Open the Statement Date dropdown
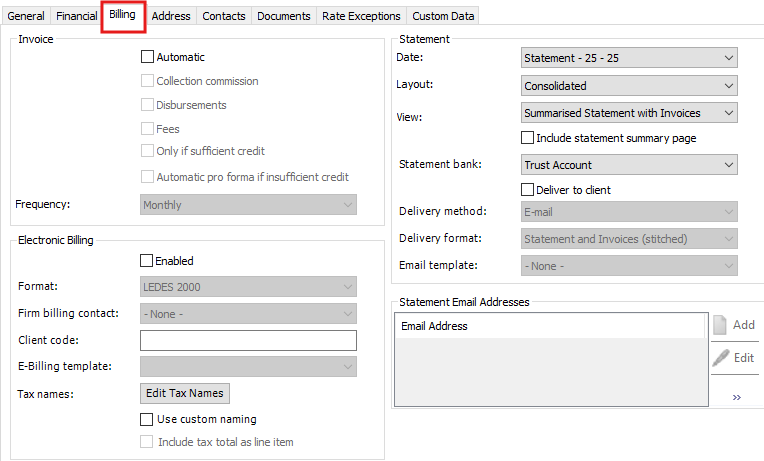Screen dimensions: 764x461 (x=629, y=58)
